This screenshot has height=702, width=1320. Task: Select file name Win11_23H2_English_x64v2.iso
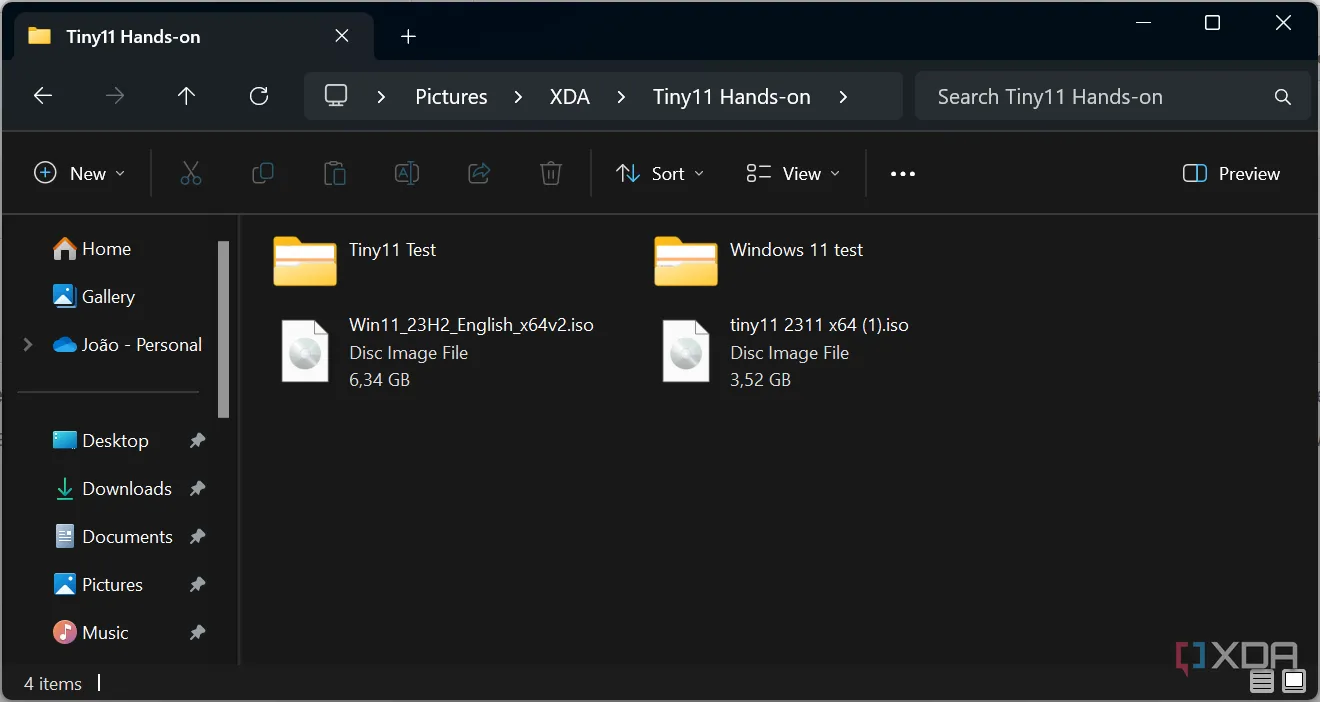[471, 326]
